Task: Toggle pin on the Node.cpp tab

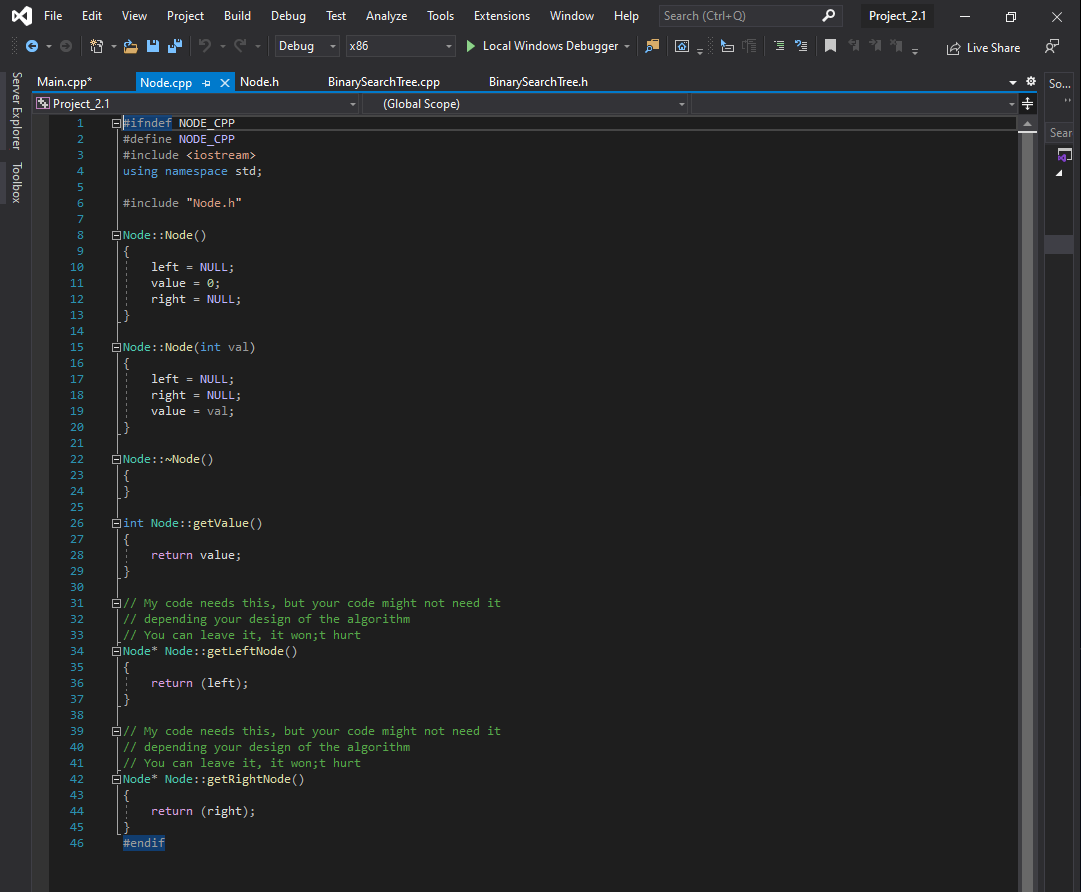Action: [206, 83]
